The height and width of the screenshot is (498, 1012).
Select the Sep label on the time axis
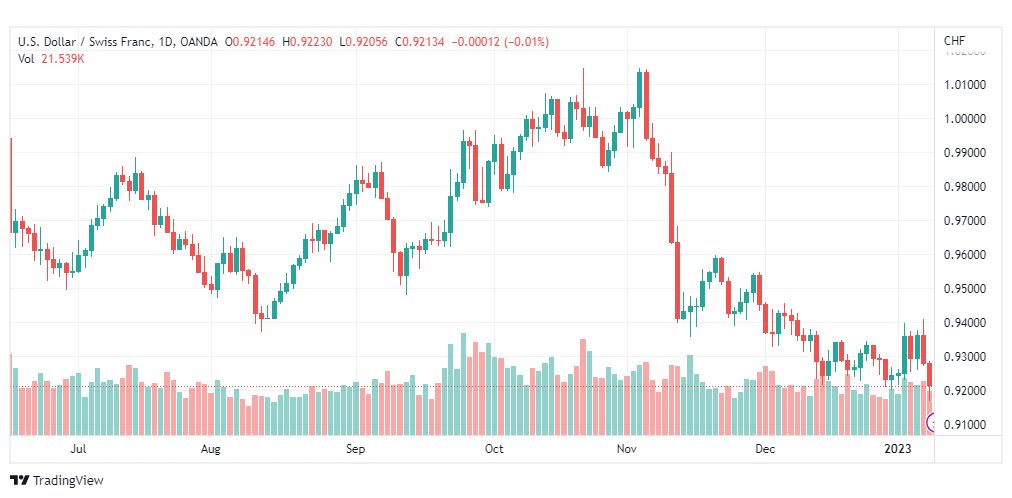pyautogui.click(x=356, y=449)
